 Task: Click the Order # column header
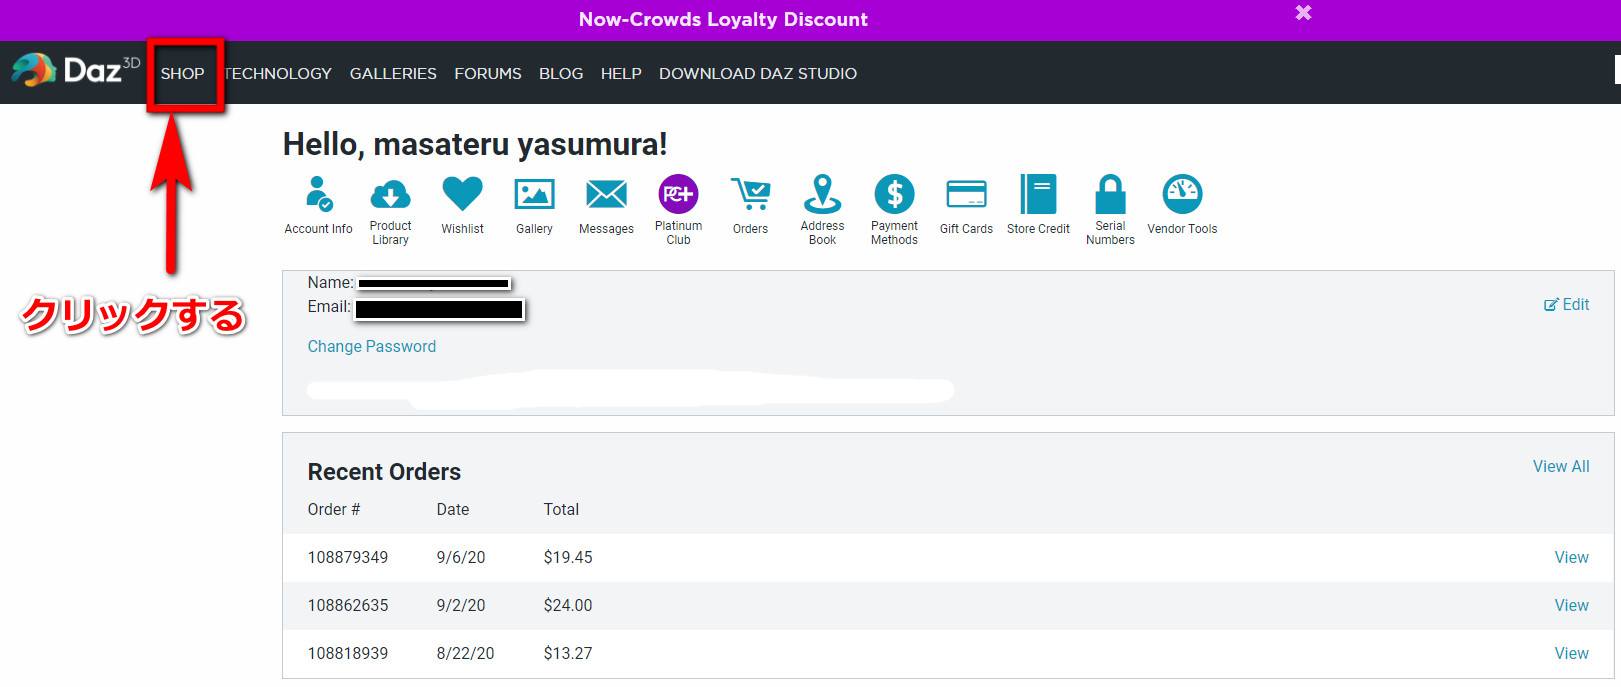pos(333,509)
